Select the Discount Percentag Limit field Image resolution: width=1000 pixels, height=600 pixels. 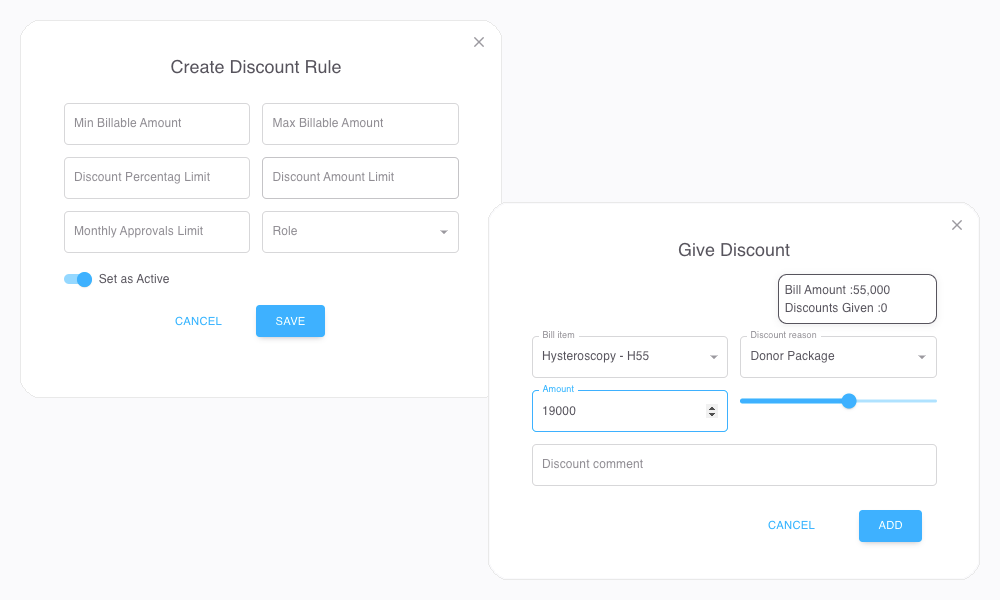coord(156,177)
